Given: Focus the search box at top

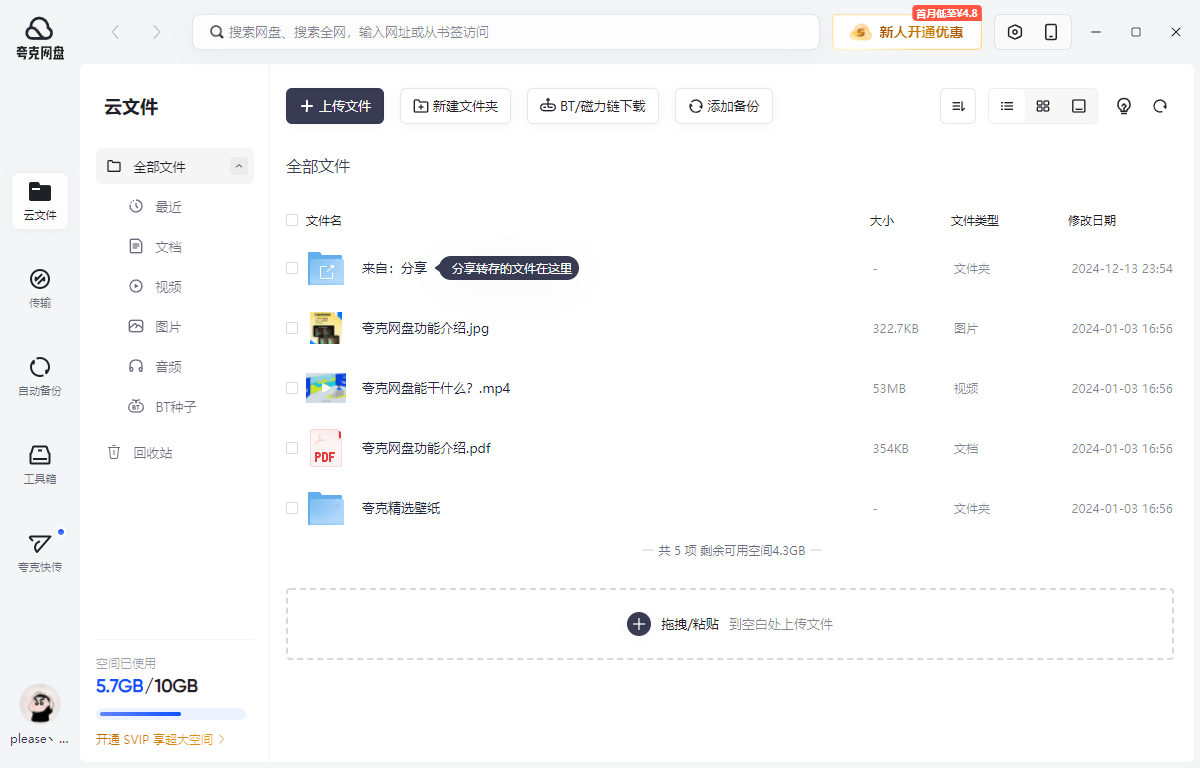Looking at the screenshot, I should point(506,32).
